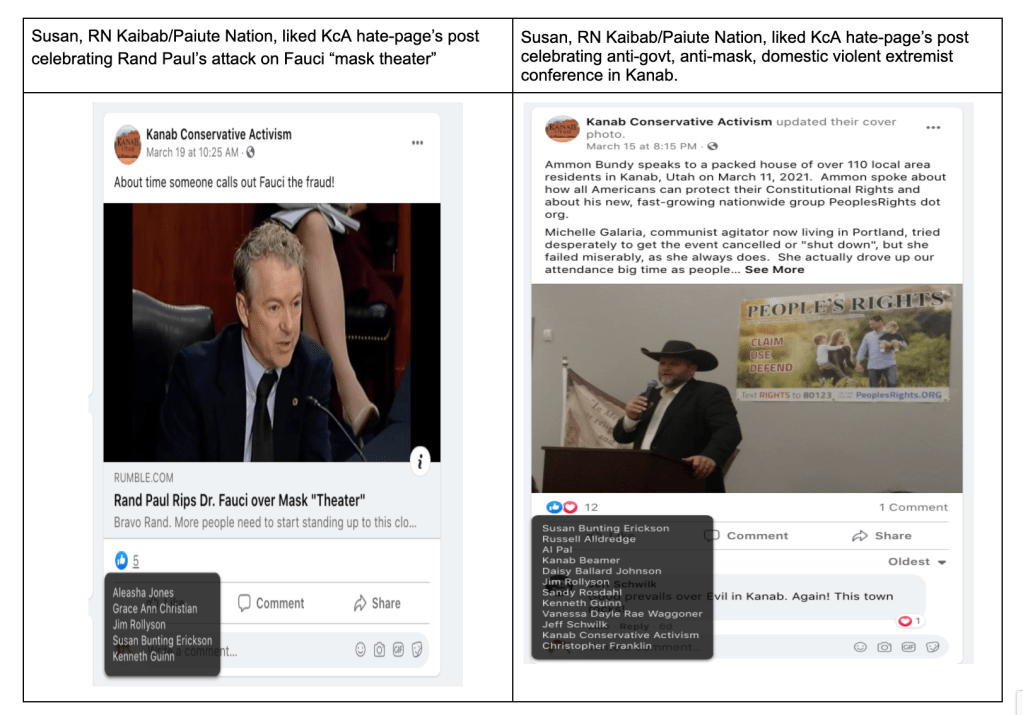Click the heart reaction icon beside 12
Image resolution: width=1023 pixels, height=715 pixels.
point(571,507)
